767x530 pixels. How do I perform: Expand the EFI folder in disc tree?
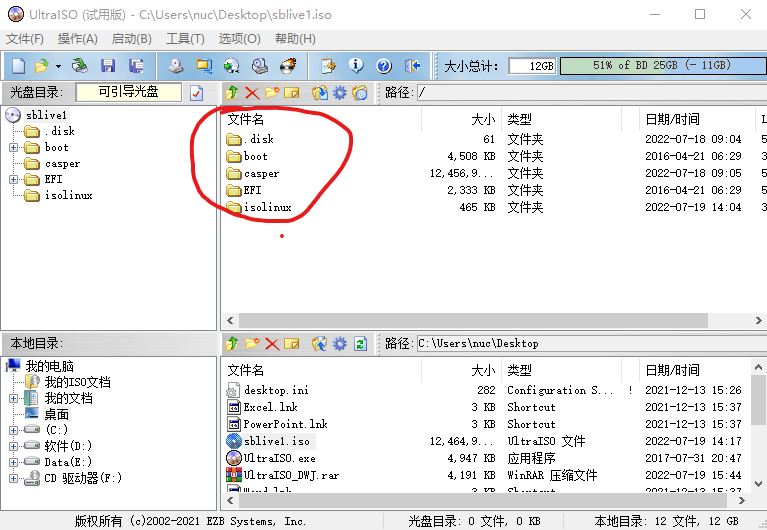pyautogui.click(x=13, y=179)
